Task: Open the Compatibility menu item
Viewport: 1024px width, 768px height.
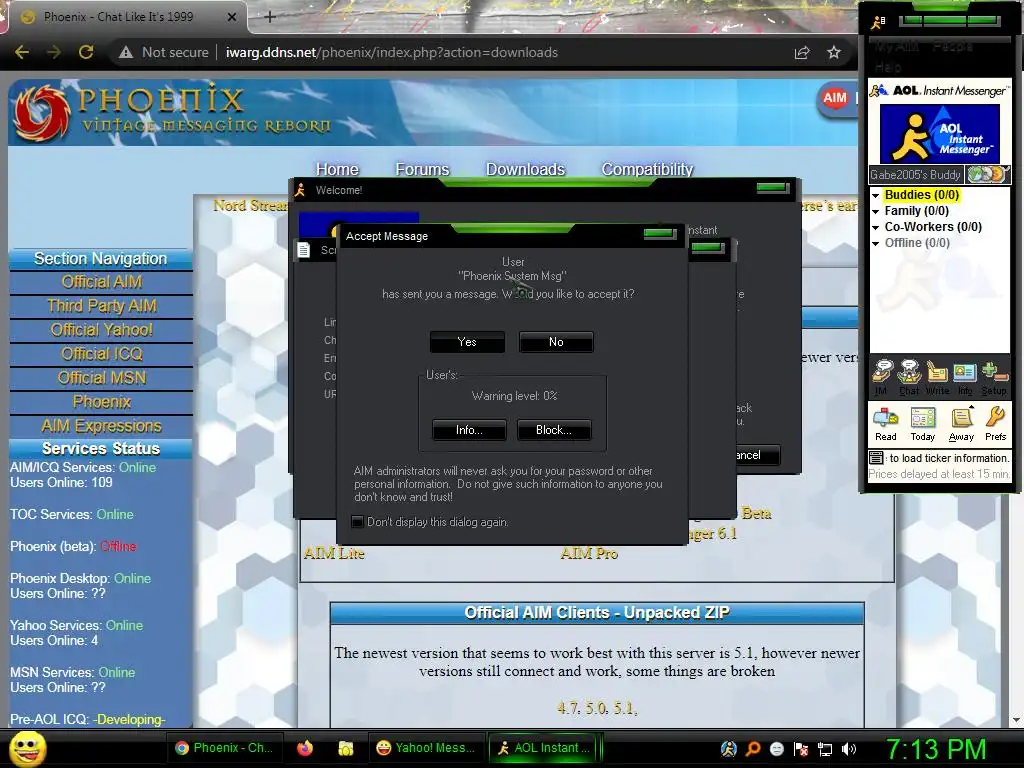Action: click(x=647, y=169)
